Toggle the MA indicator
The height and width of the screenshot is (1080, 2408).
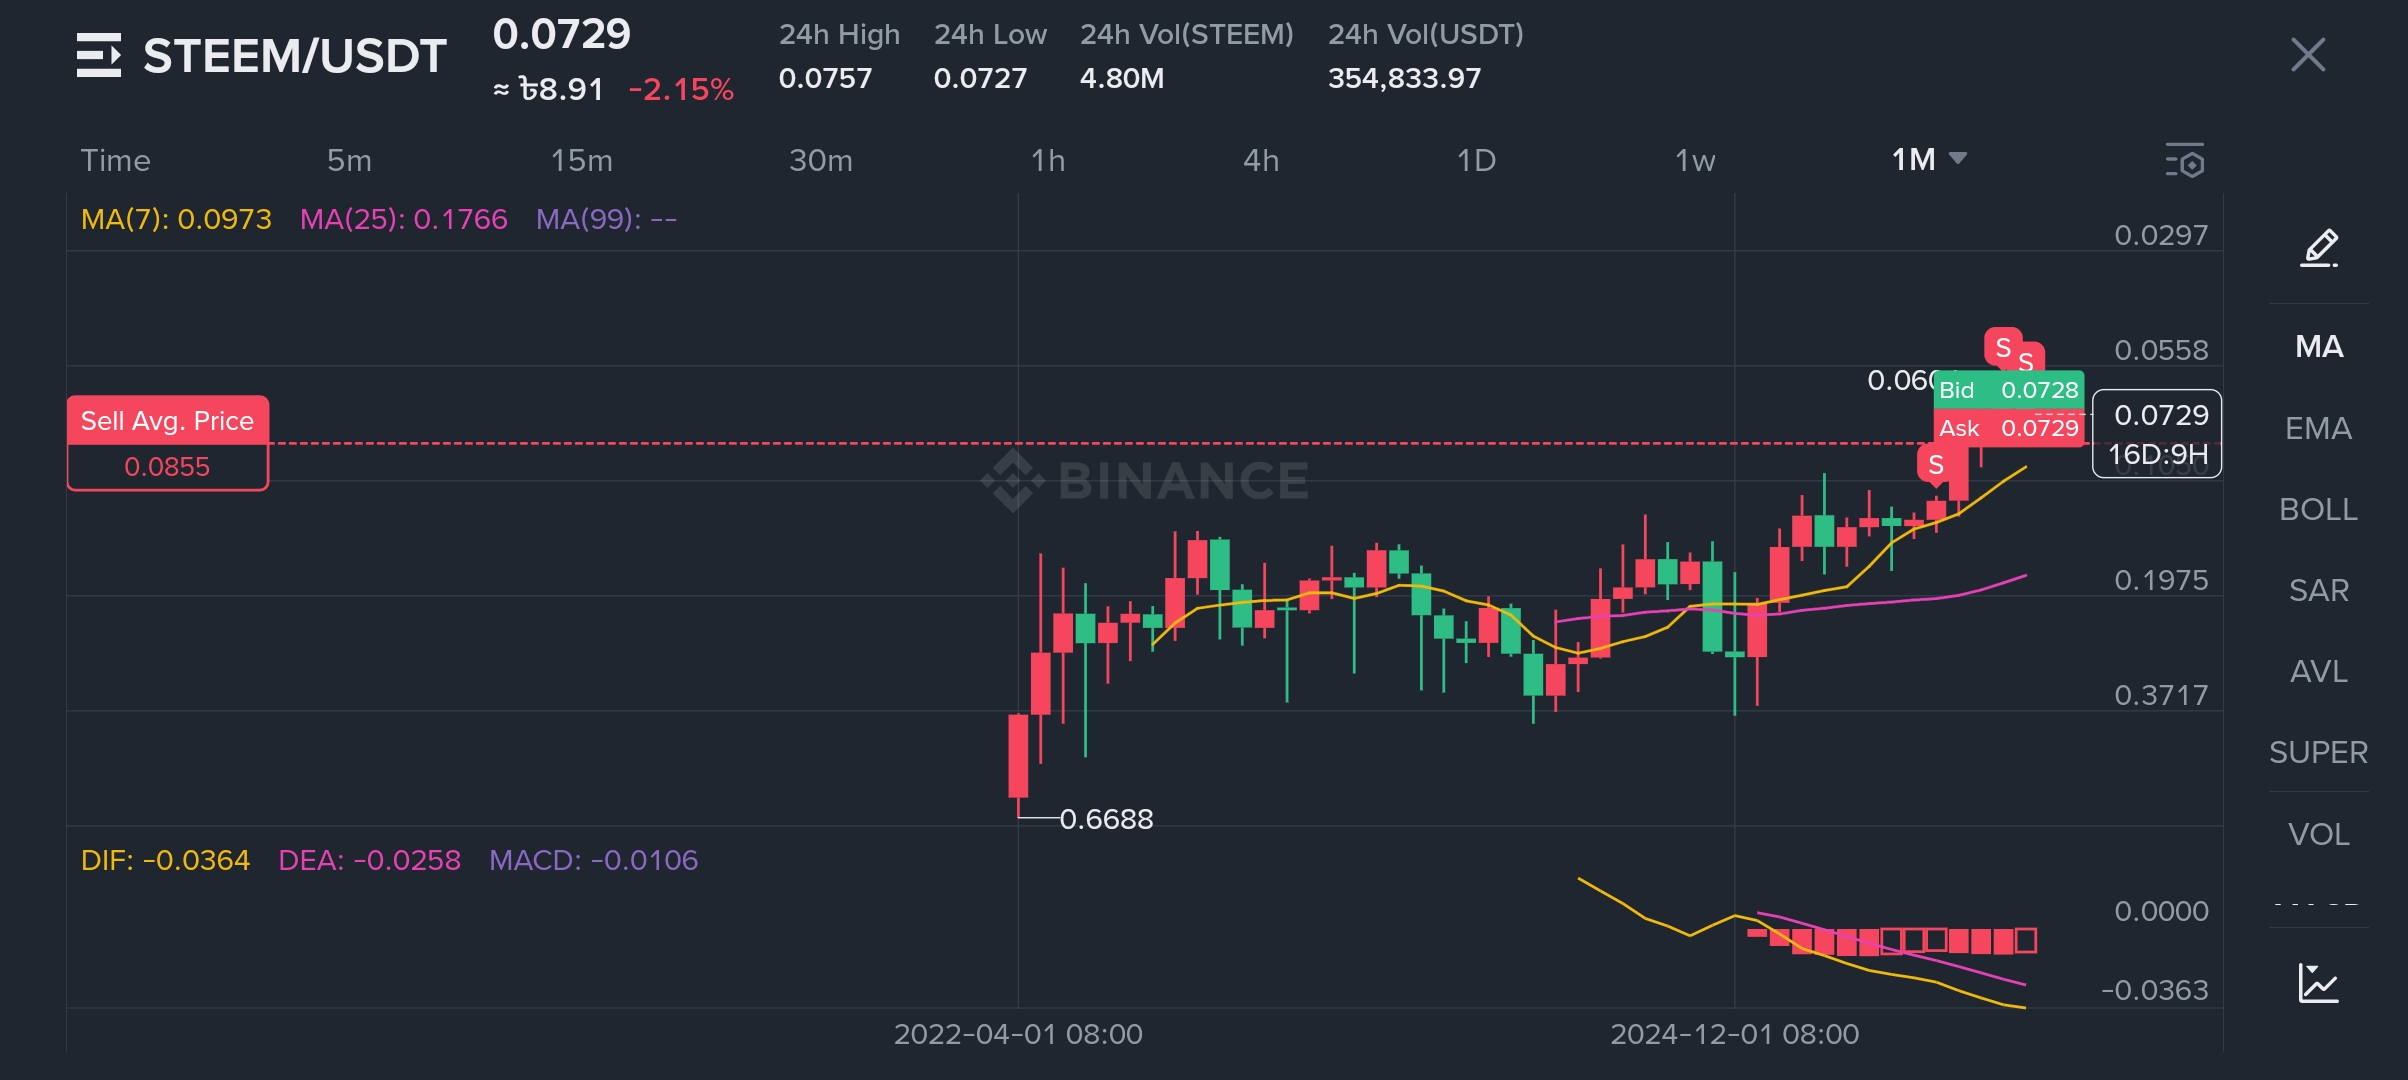[2318, 347]
